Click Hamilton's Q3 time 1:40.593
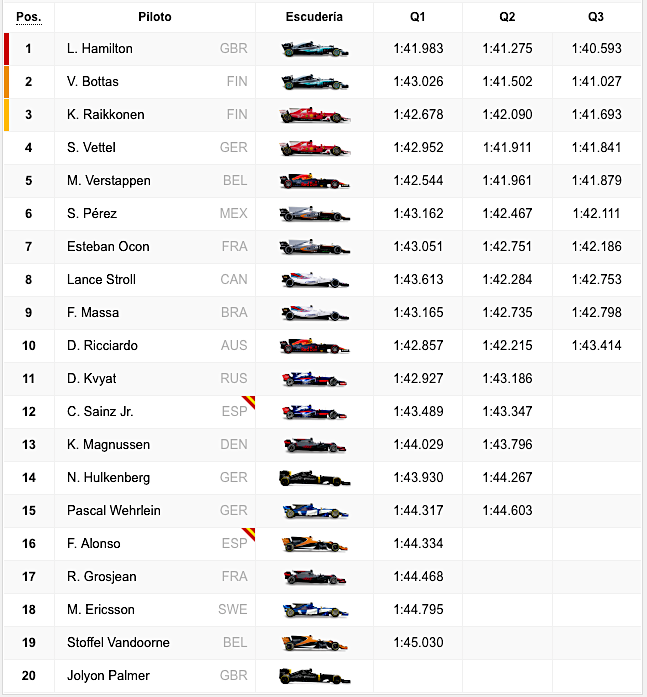647x697 pixels. (596, 49)
